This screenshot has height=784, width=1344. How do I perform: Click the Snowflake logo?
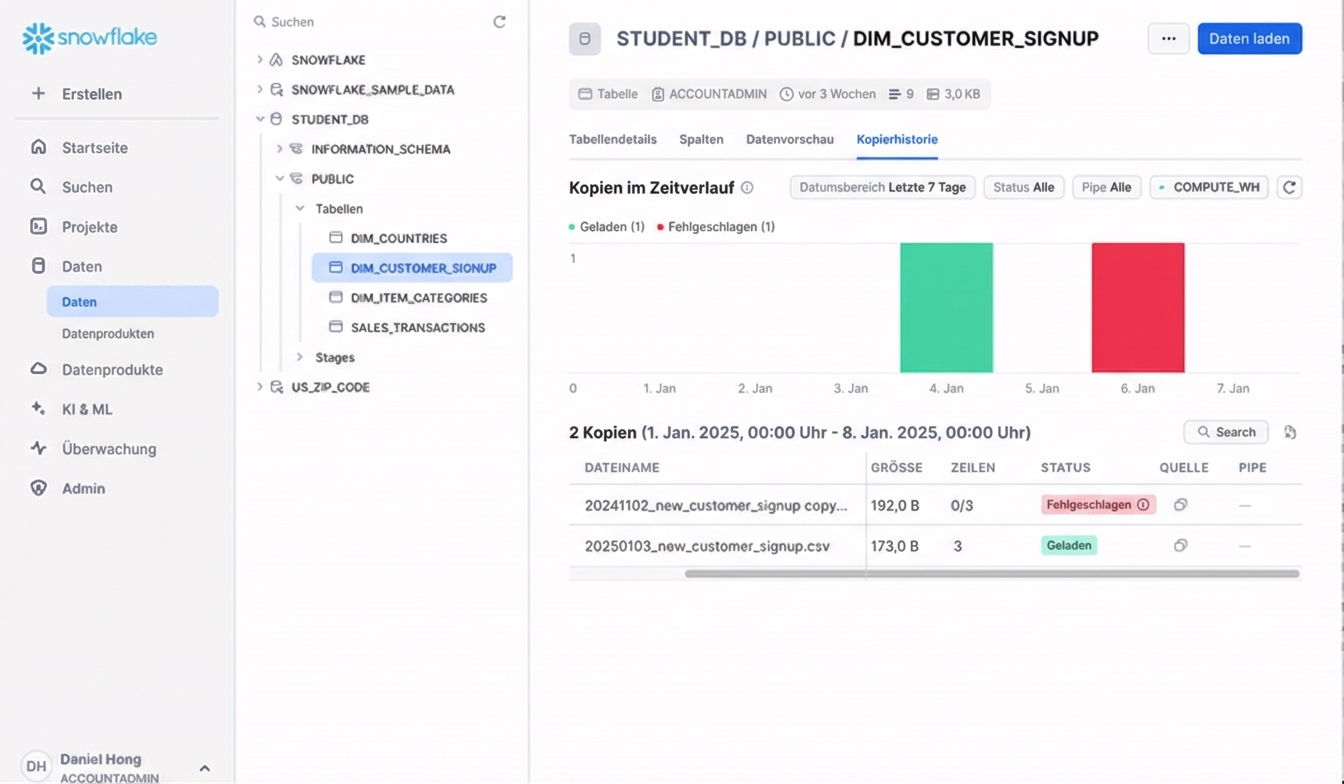click(x=90, y=38)
